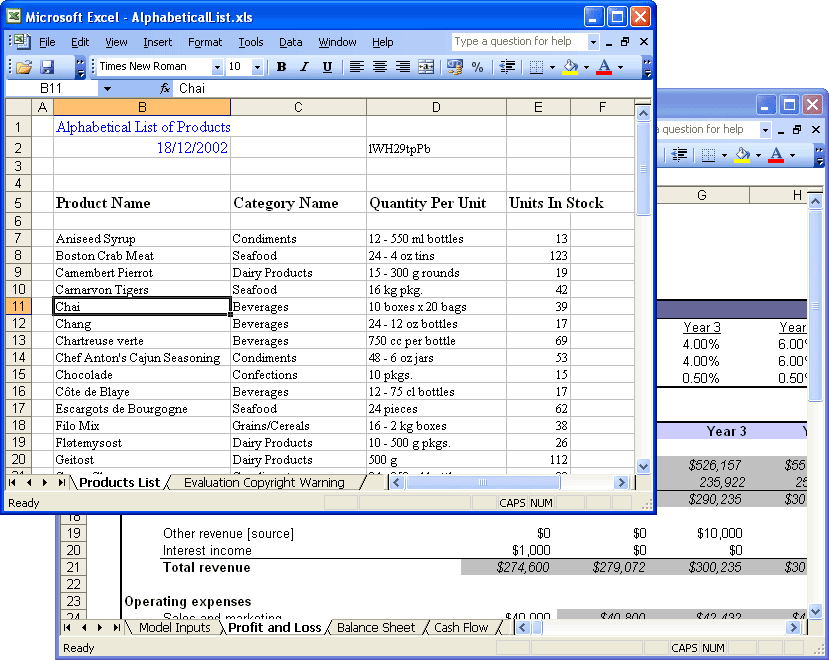
Task: Click next-sheet navigation arrow in front window
Action: click(x=45, y=482)
